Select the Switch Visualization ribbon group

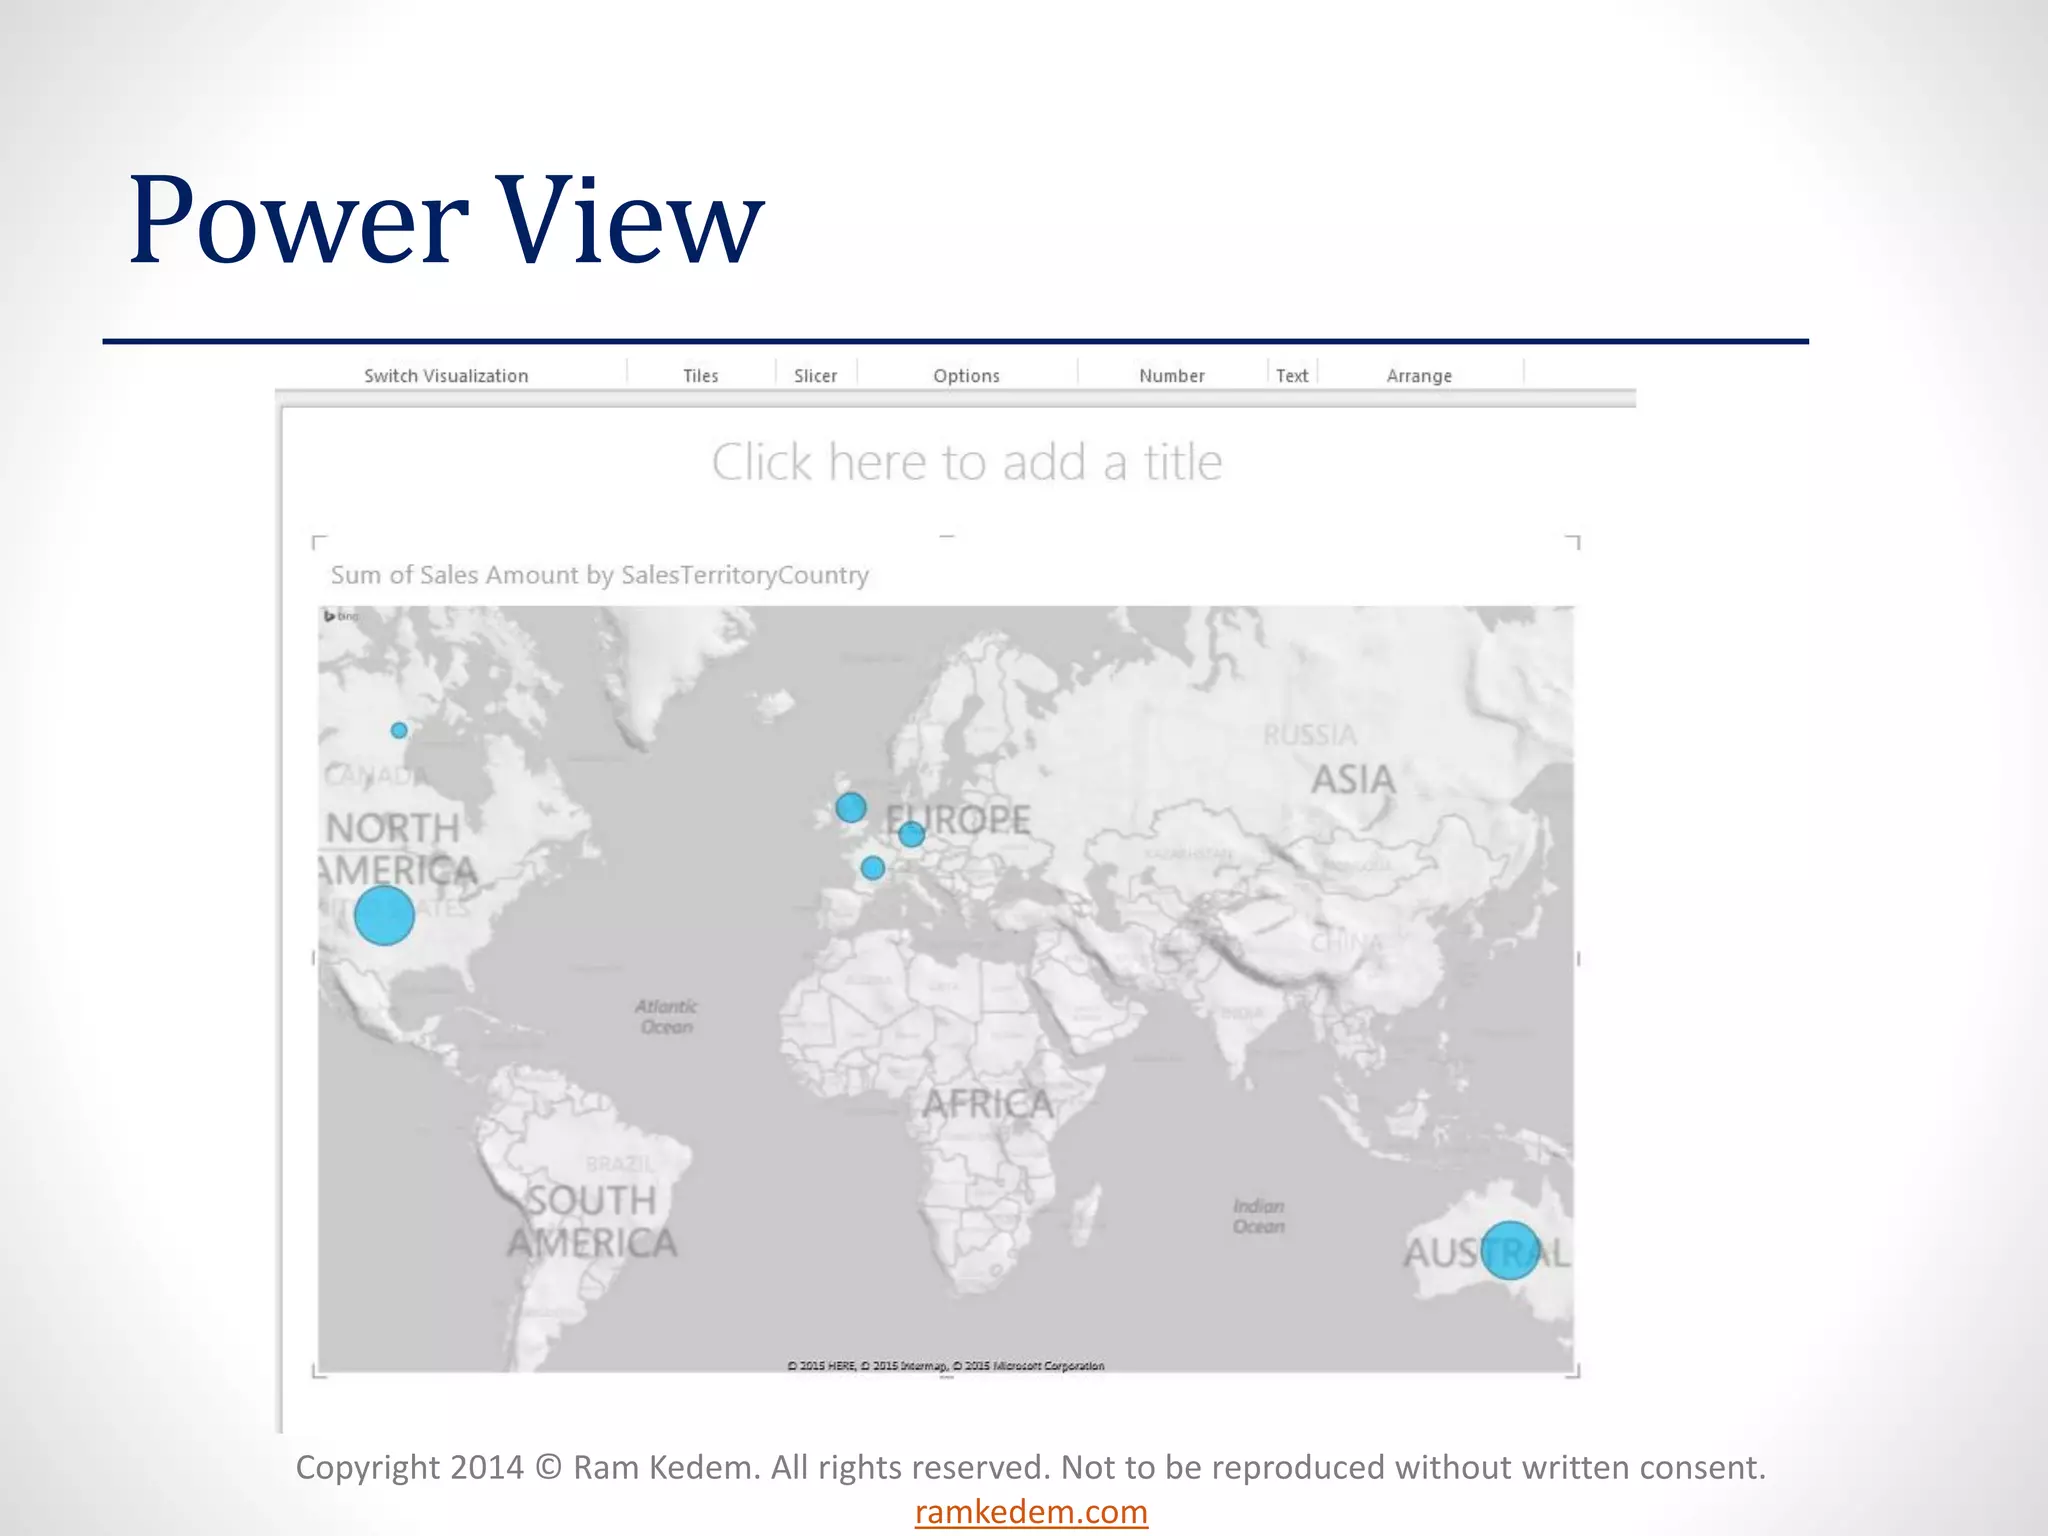tap(446, 376)
